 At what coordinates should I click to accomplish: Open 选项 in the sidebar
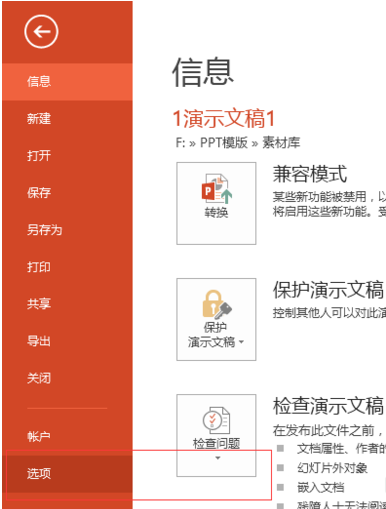[x=67, y=474]
